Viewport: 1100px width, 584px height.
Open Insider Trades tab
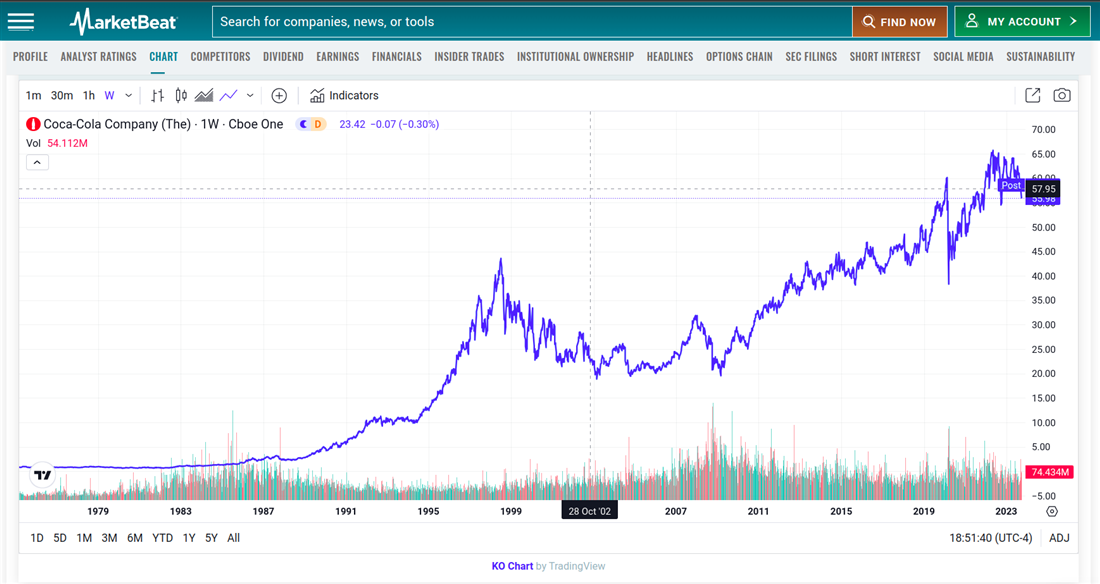[x=469, y=57]
